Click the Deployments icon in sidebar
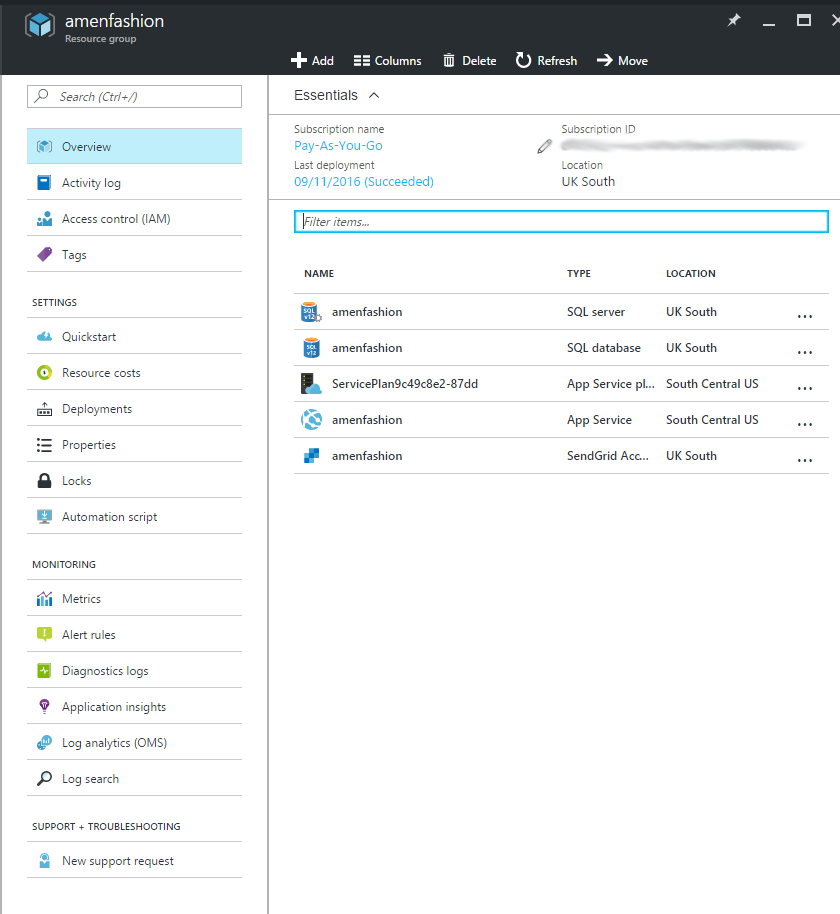Screen dimensions: 840x914 pos(44,409)
